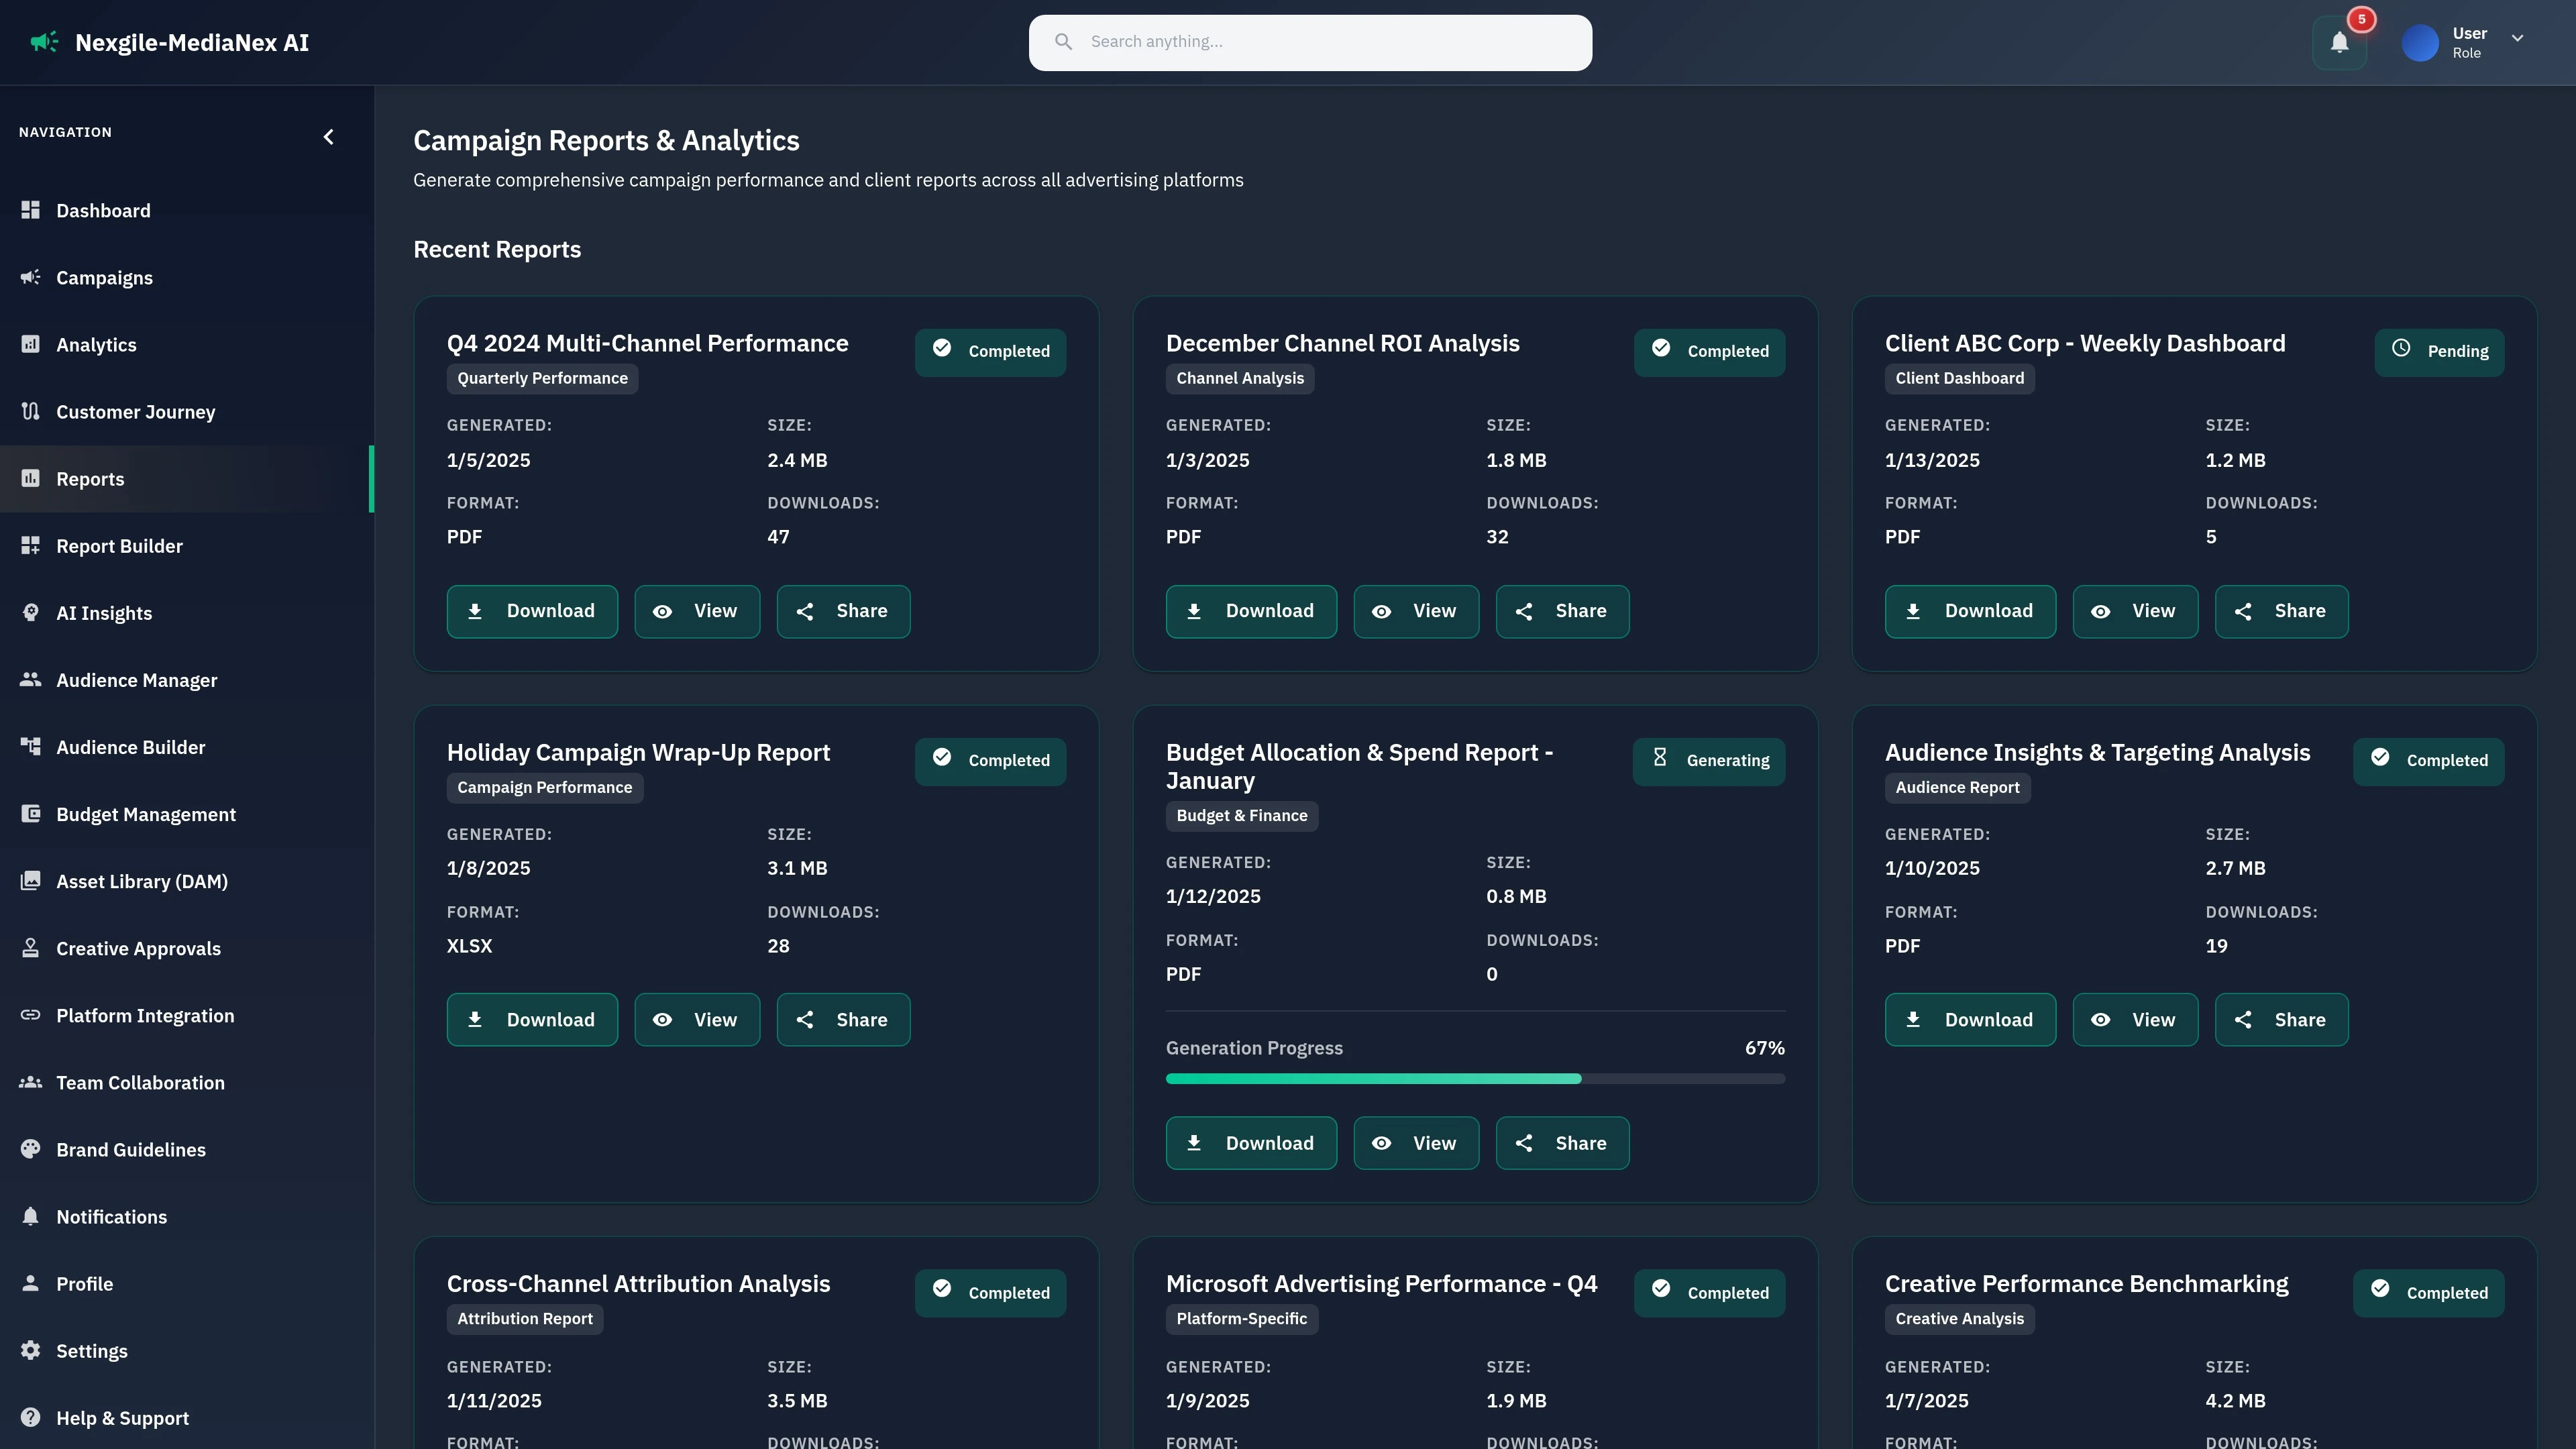Download the Holiday Campaign Wrap-Up Report

[532, 1019]
